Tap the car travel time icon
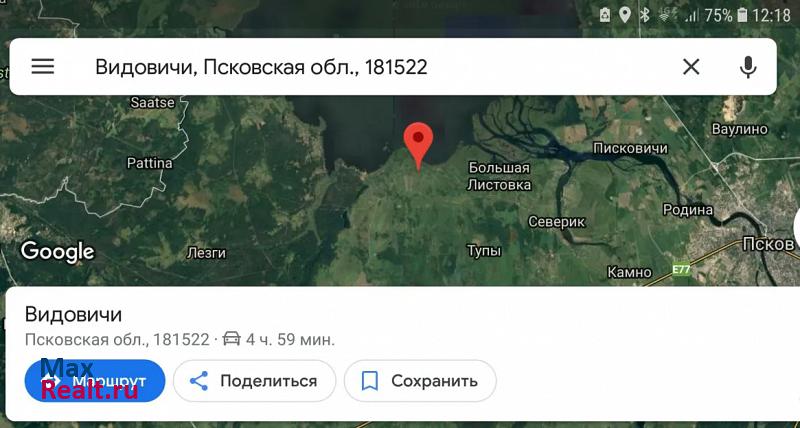 pos(232,339)
